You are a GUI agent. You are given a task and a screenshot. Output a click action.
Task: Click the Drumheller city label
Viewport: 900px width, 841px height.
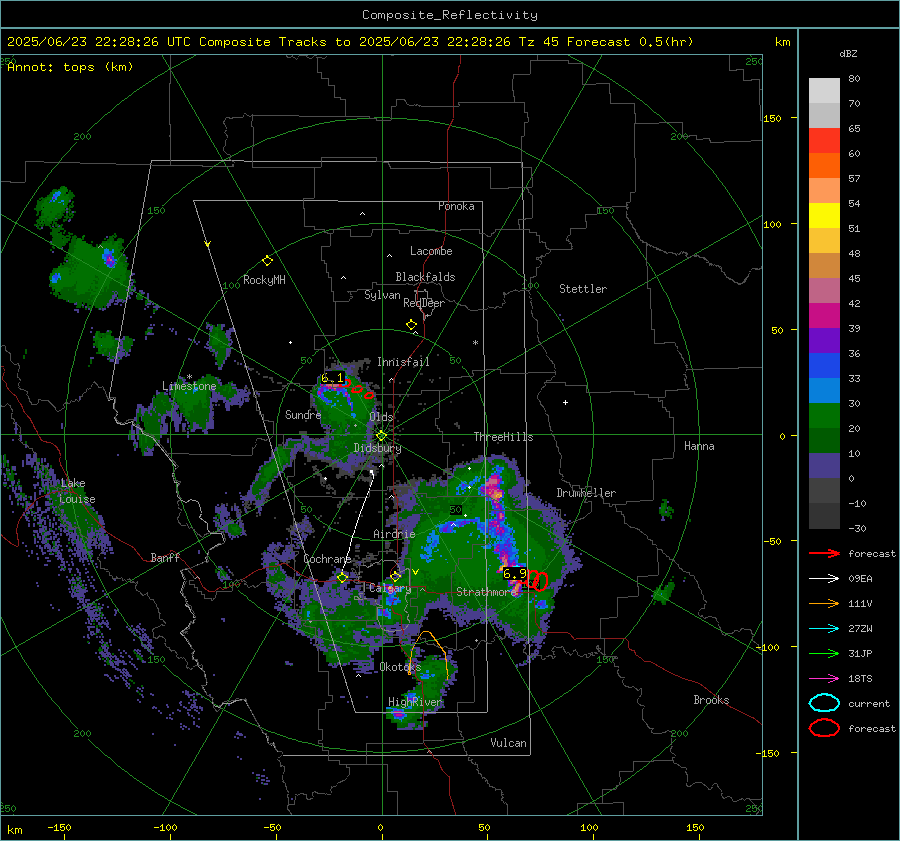(x=586, y=493)
